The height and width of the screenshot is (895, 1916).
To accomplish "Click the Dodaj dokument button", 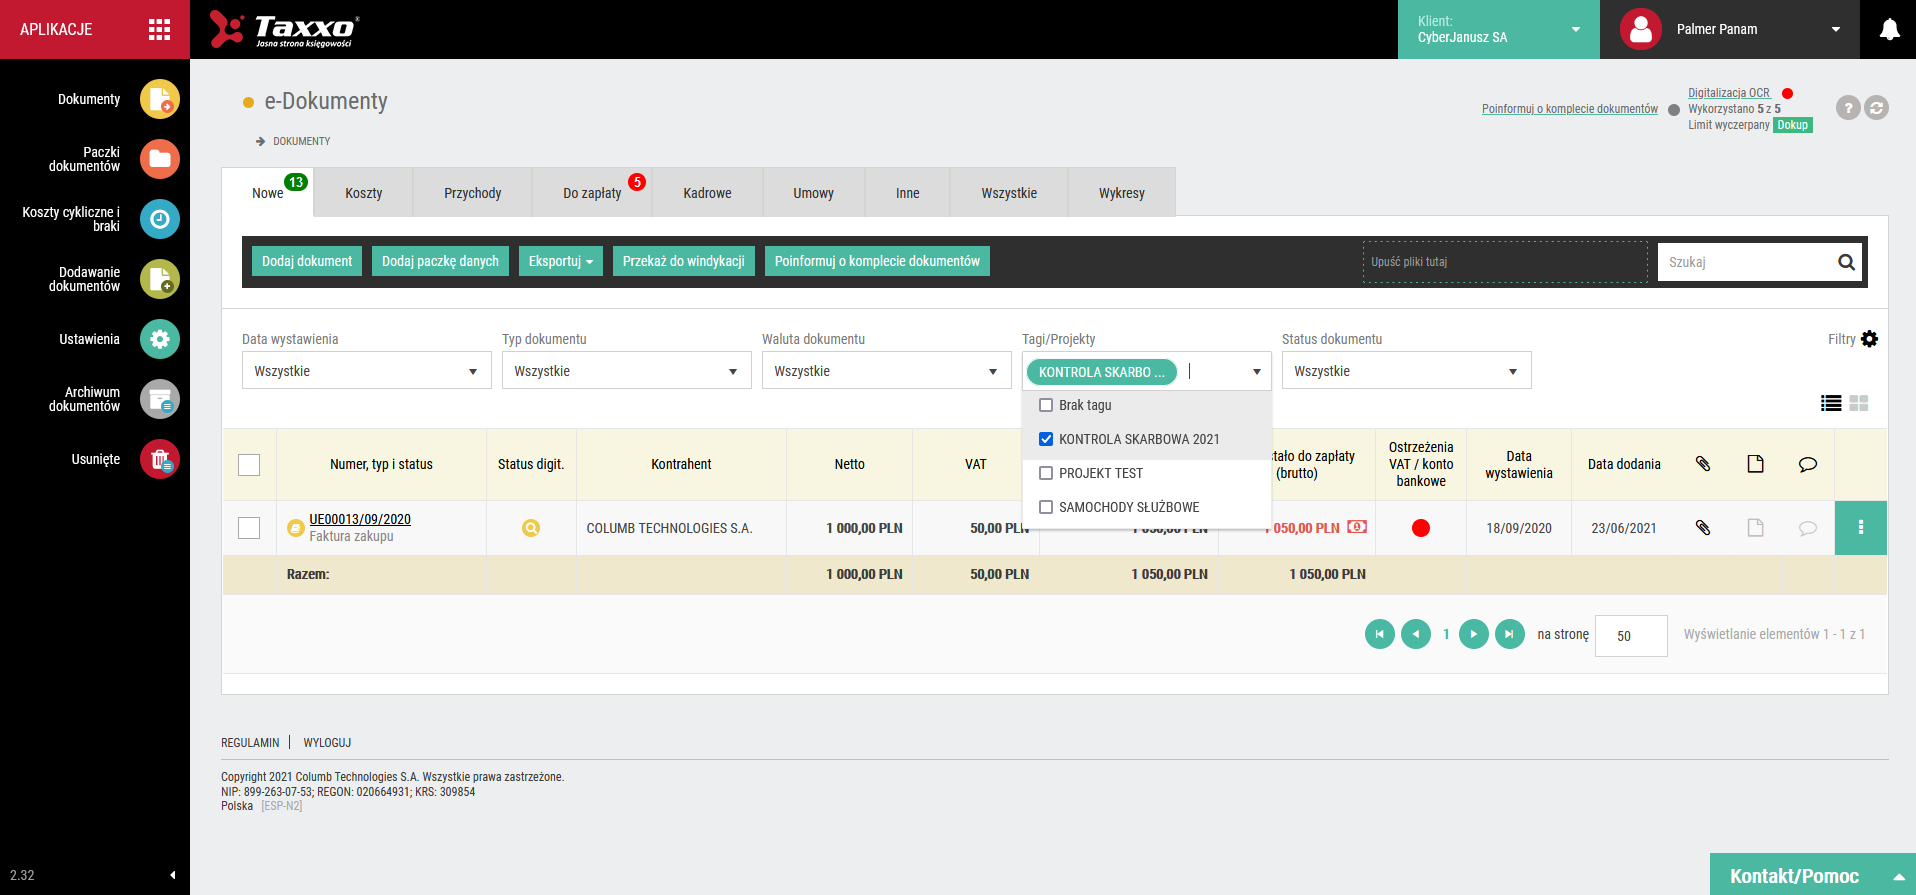I will 307,261.
